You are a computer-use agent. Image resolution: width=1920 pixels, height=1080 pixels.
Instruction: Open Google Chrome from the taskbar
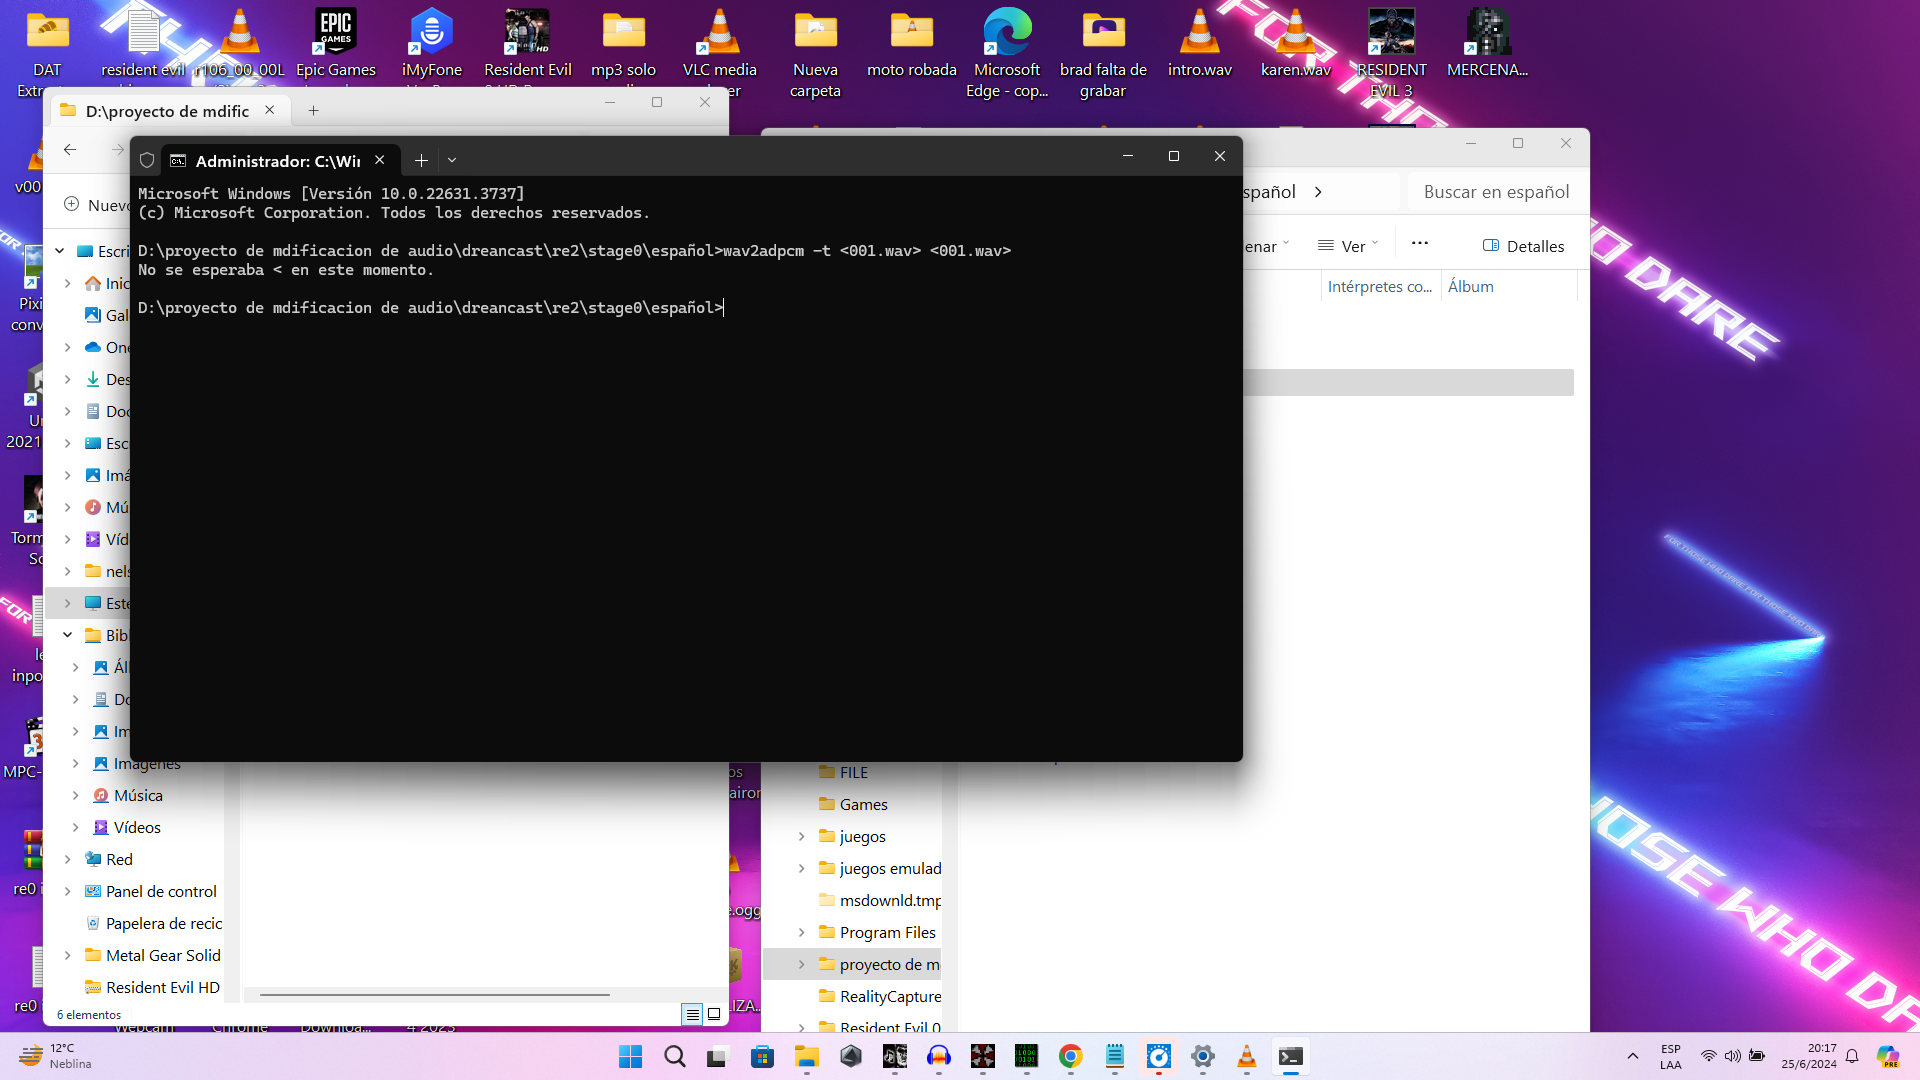[x=1070, y=1057]
